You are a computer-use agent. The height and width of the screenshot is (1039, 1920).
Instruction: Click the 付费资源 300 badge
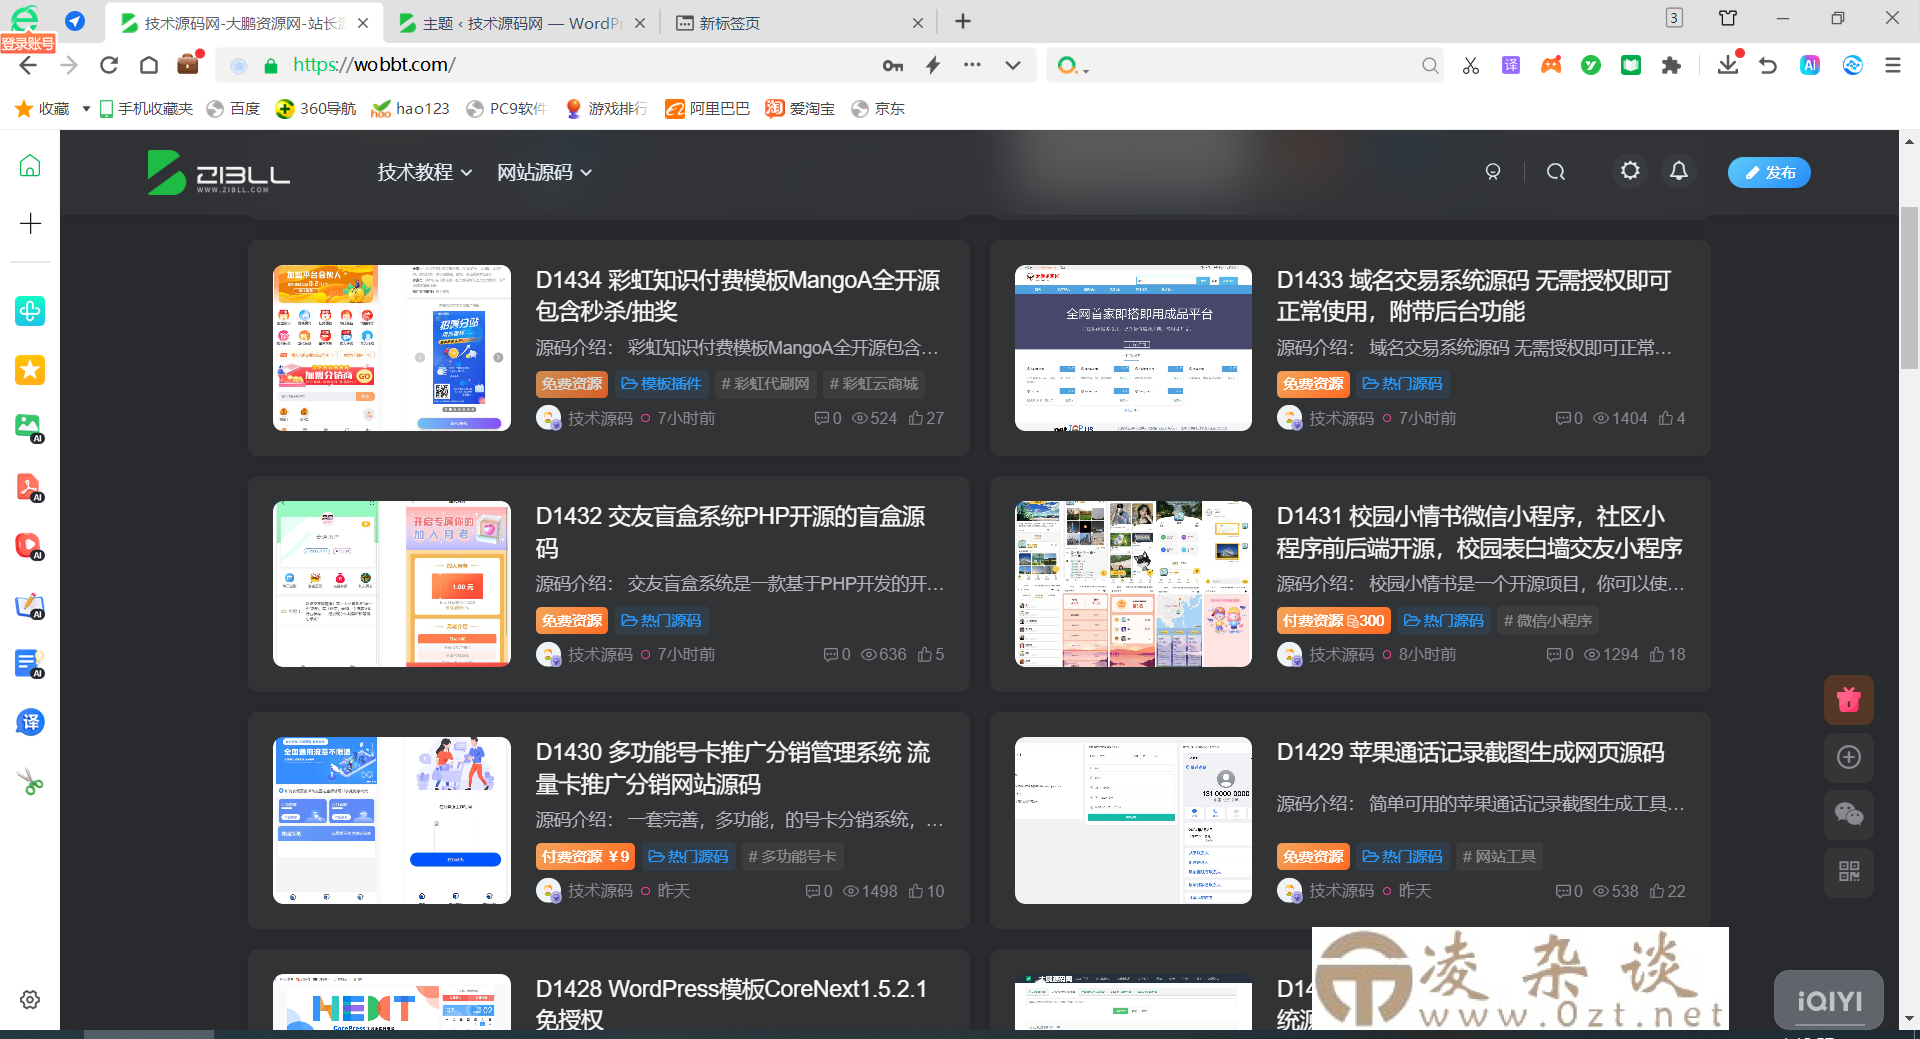tap(1333, 621)
